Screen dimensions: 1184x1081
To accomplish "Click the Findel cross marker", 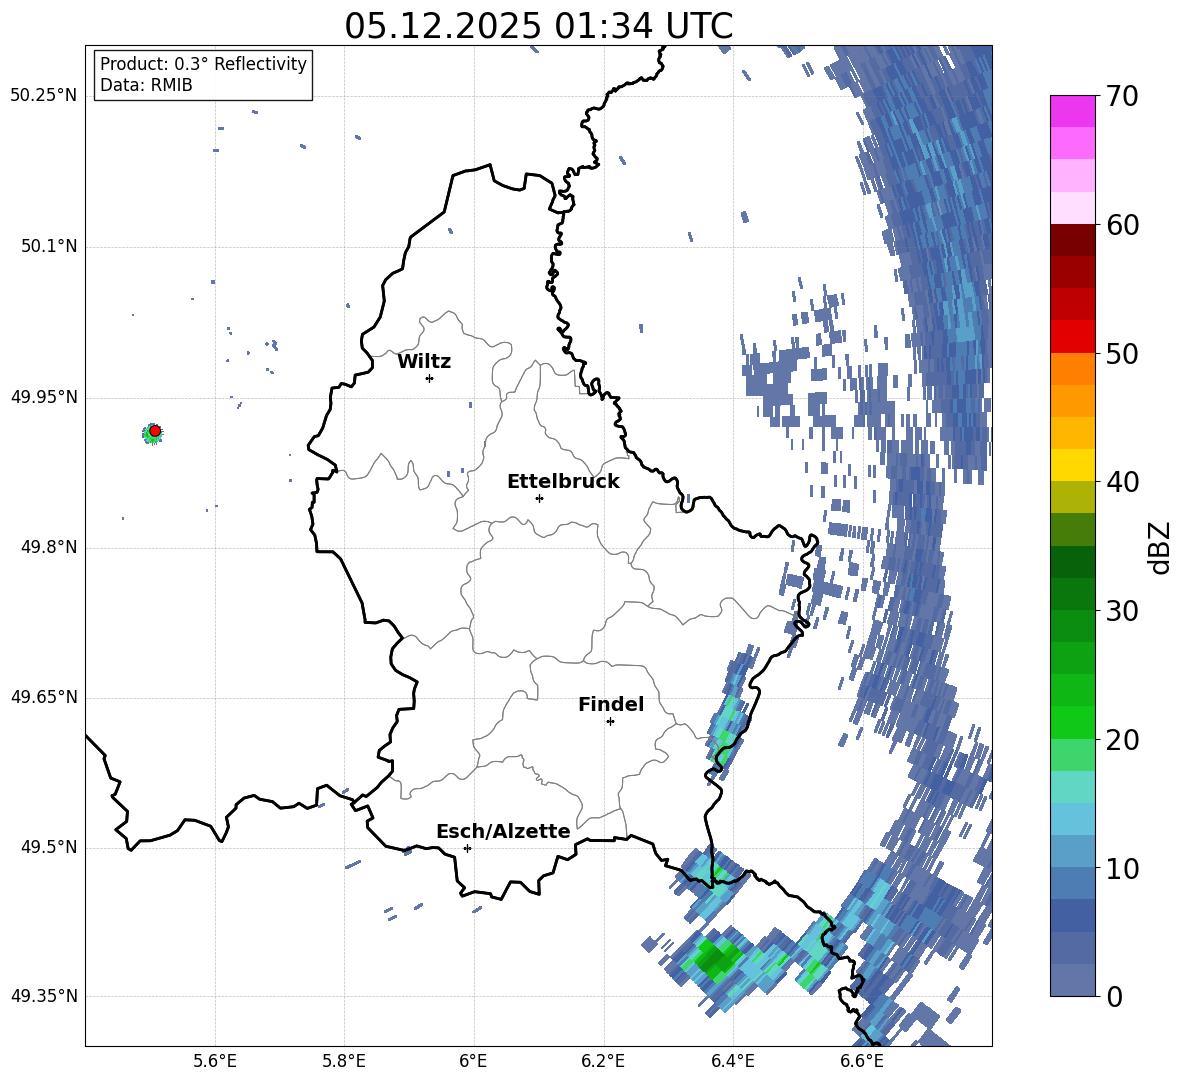I will (610, 722).
